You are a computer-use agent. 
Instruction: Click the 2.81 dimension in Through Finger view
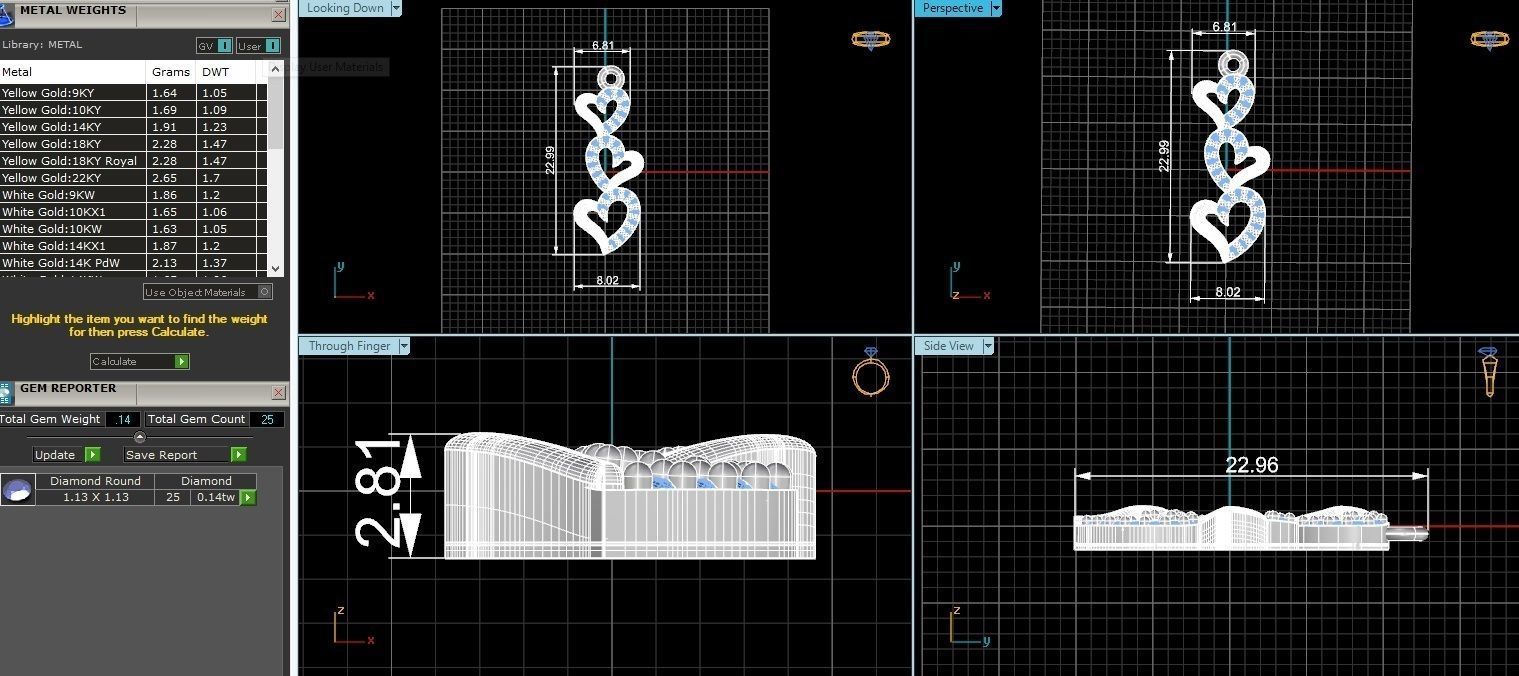(x=380, y=494)
